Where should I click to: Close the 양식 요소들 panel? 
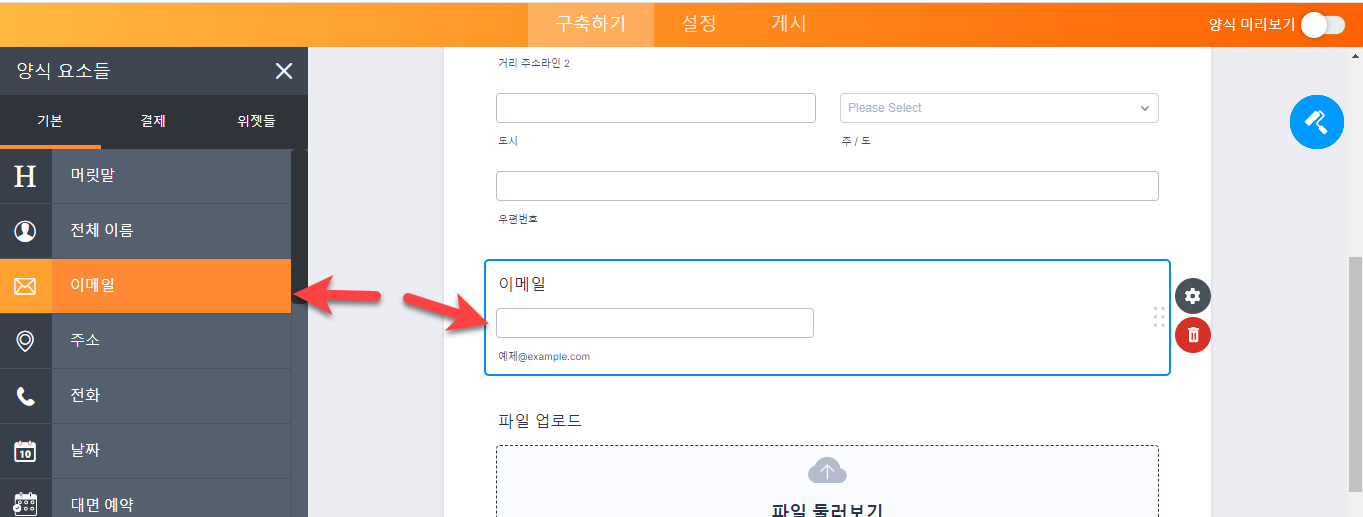(284, 71)
